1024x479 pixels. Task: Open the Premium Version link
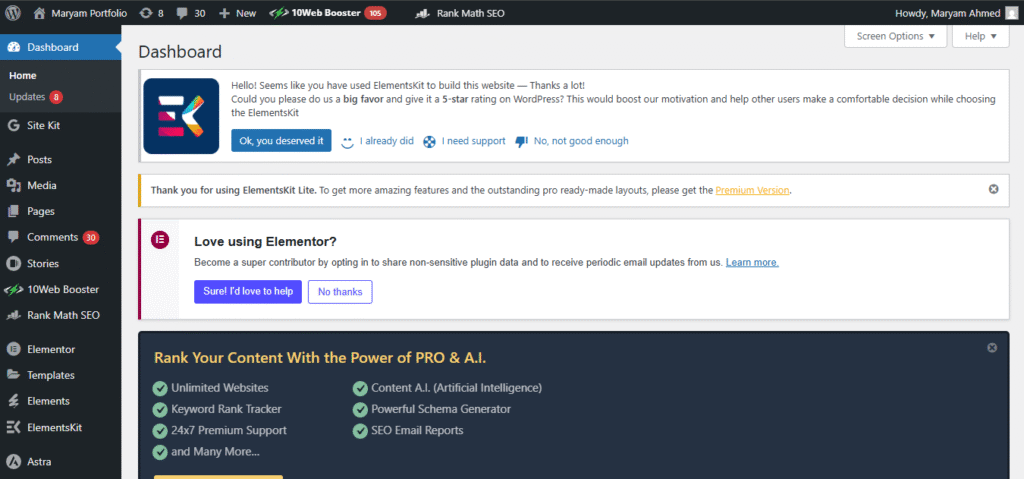pos(753,190)
